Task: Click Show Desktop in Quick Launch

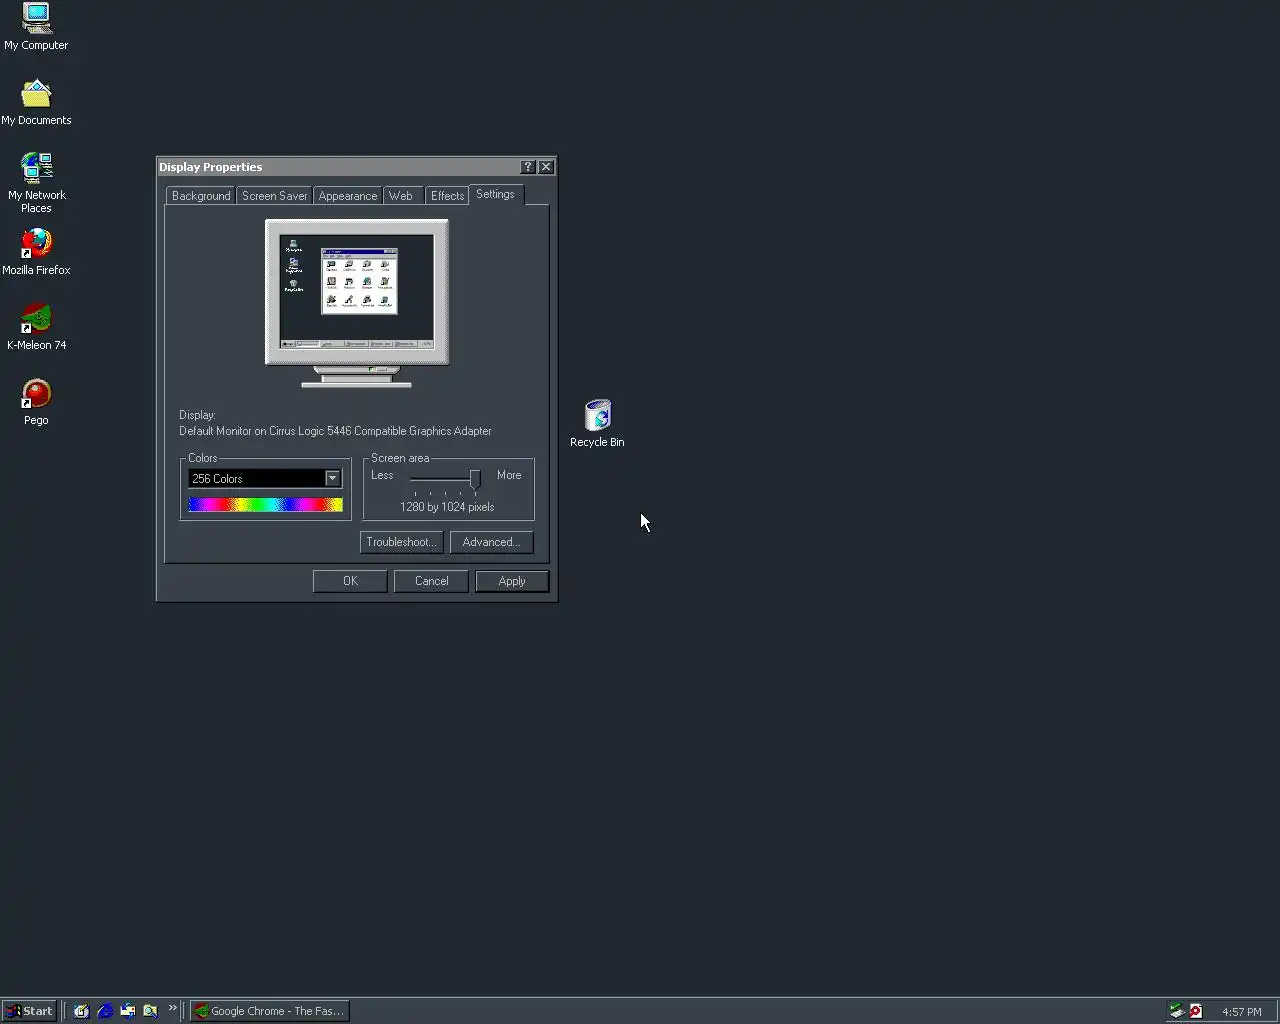Action: click(82, 1011)
